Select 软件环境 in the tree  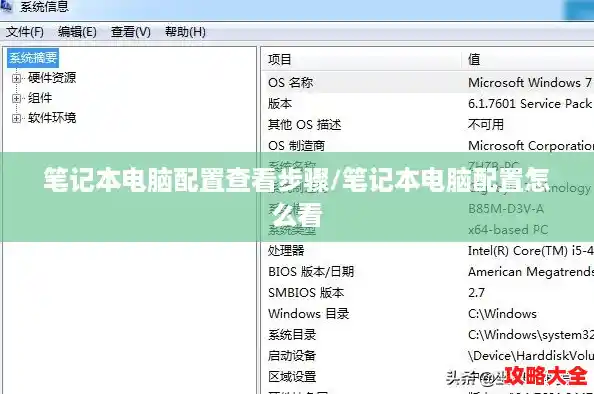tap(52, 118)
